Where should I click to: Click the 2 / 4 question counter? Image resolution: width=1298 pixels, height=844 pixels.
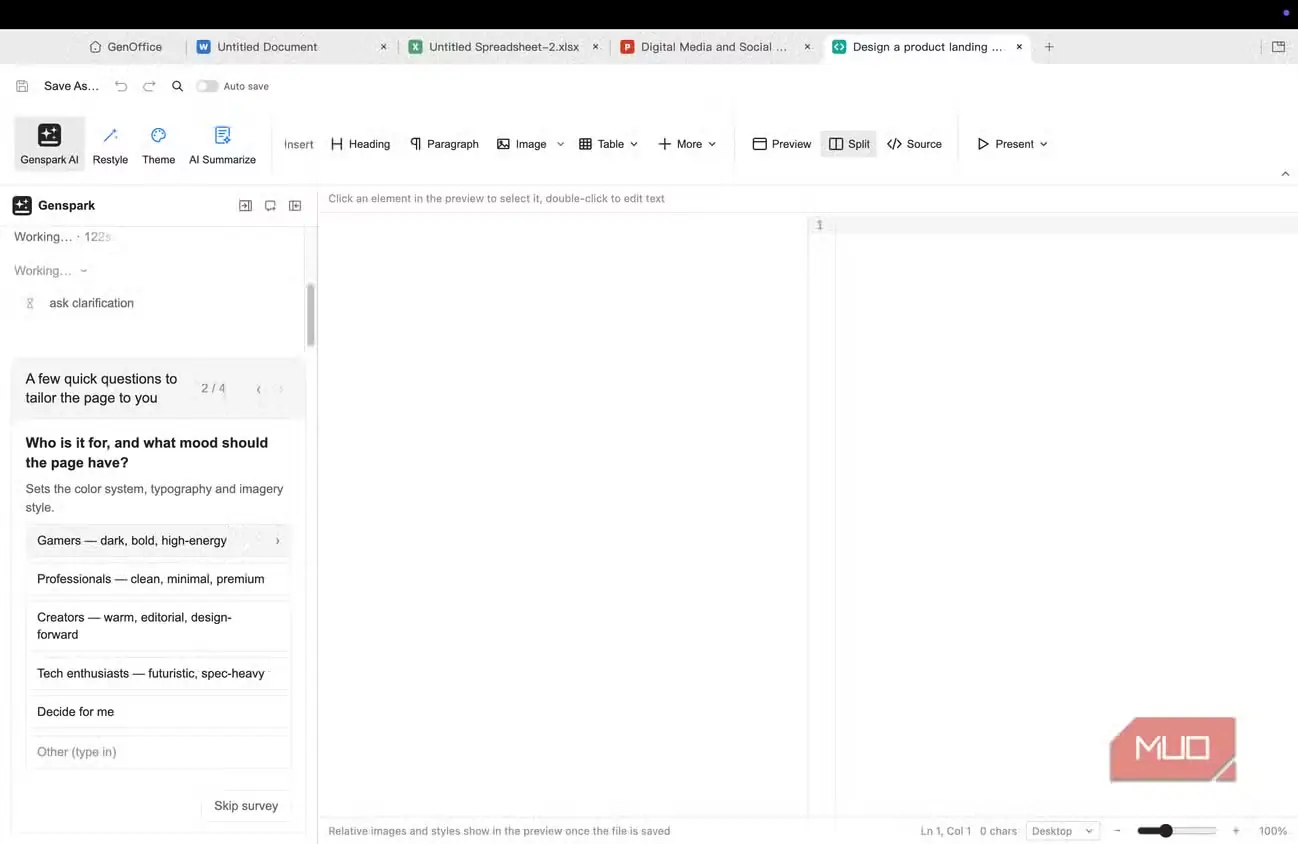tap(213, 389)
